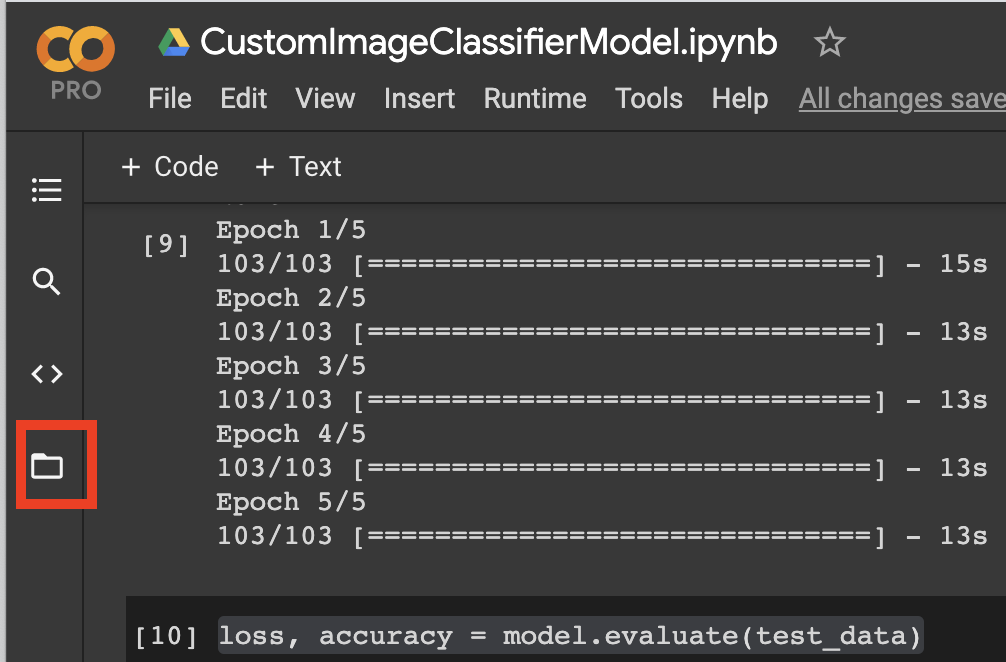The width and height of the screenshot is (1006, 662).
Task: Click the Colab PRO logo
Action: click(x=75, y=60)
